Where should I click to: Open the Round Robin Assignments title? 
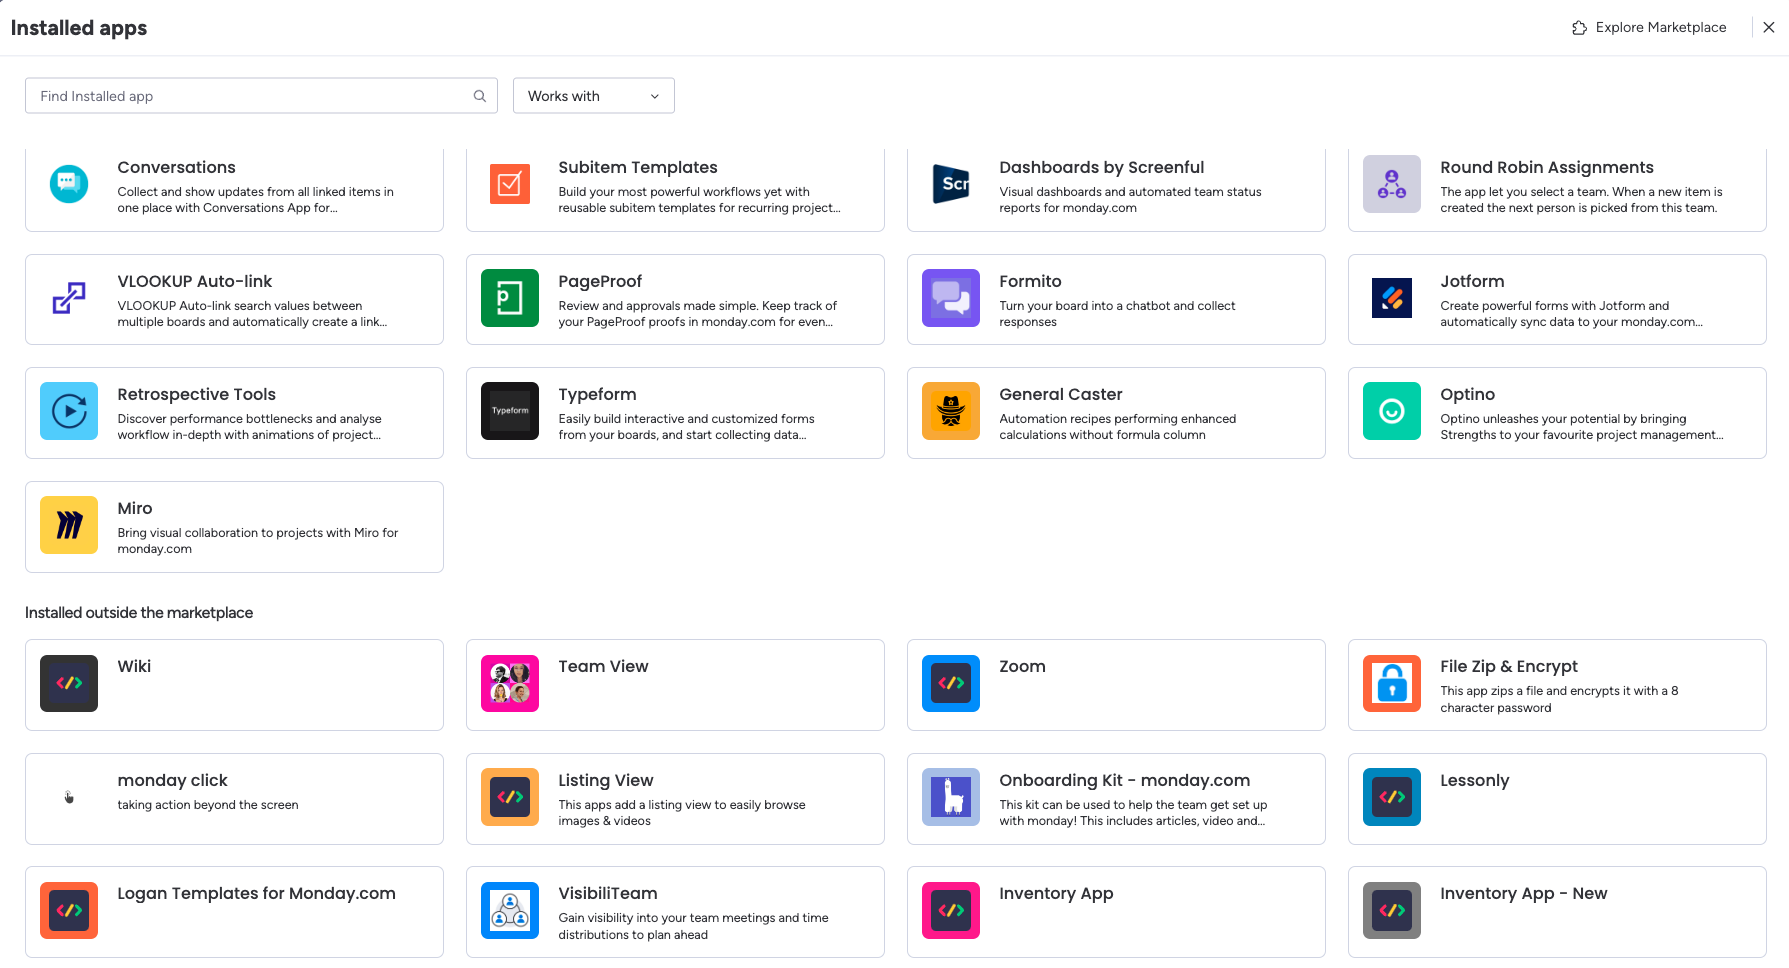click(x=1547, y=167)
